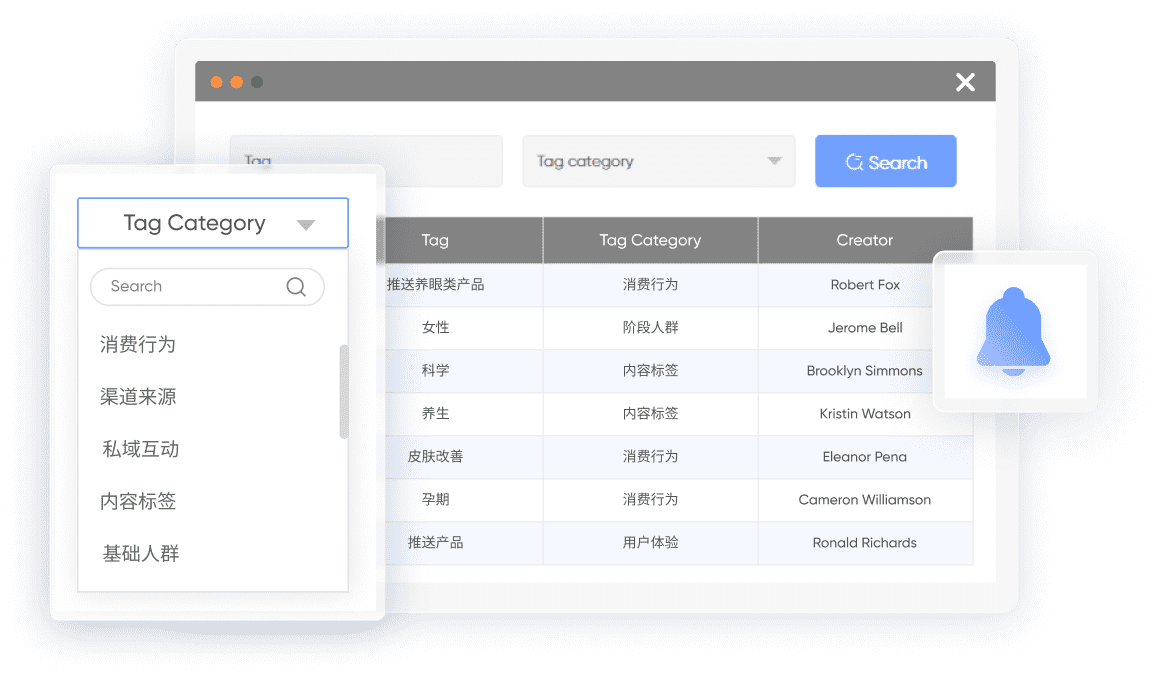1158x675 pixels.
Task: Click the notification bell icon
Action: tap(1015, 332)
